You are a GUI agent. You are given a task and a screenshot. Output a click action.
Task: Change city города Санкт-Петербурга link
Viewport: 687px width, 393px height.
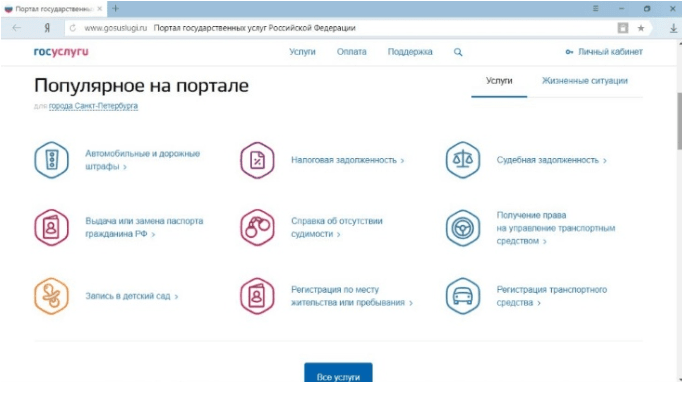[x=93, y=106]
